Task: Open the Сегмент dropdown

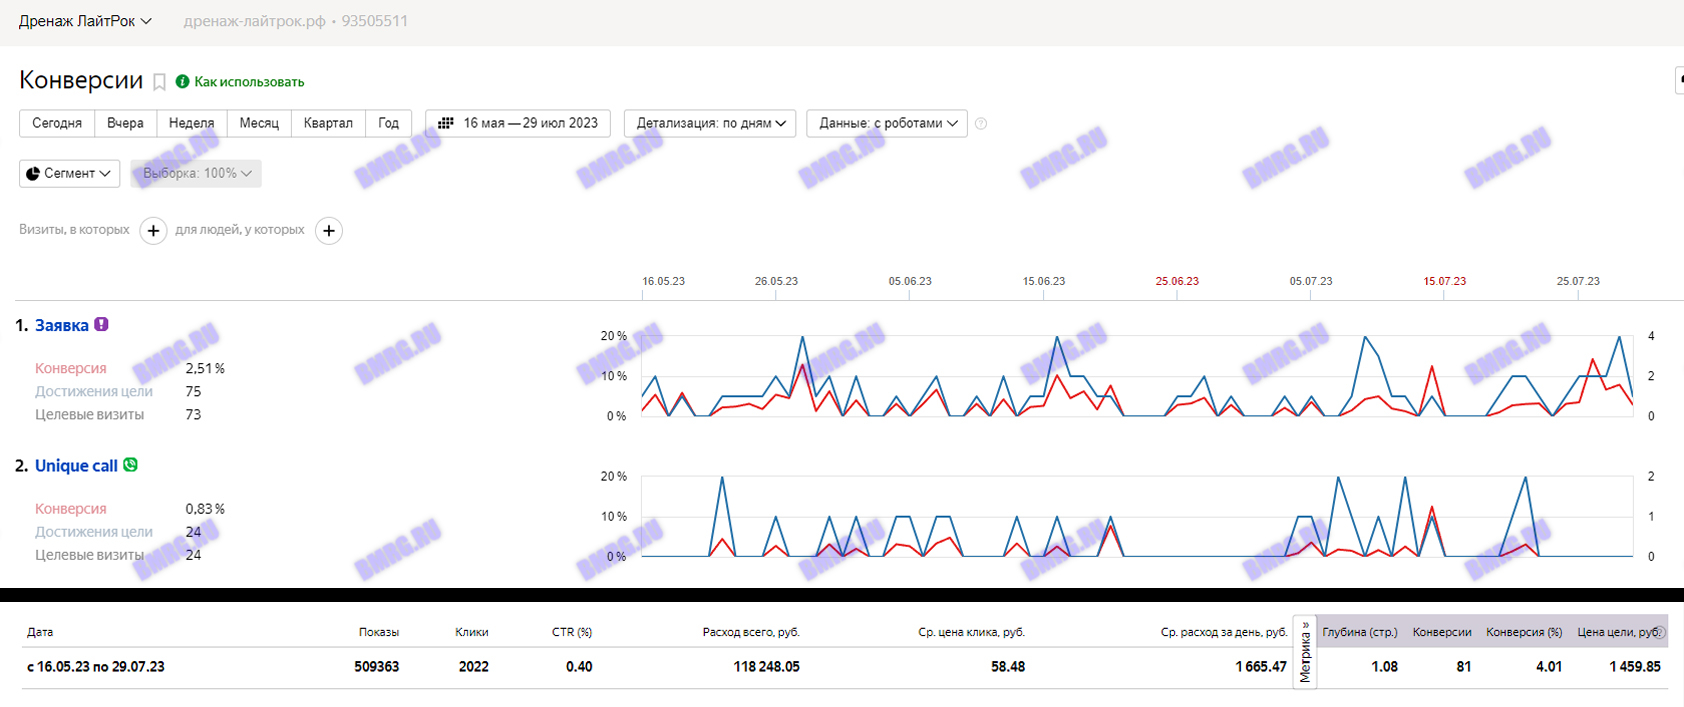Action: [x=69, y=173]
